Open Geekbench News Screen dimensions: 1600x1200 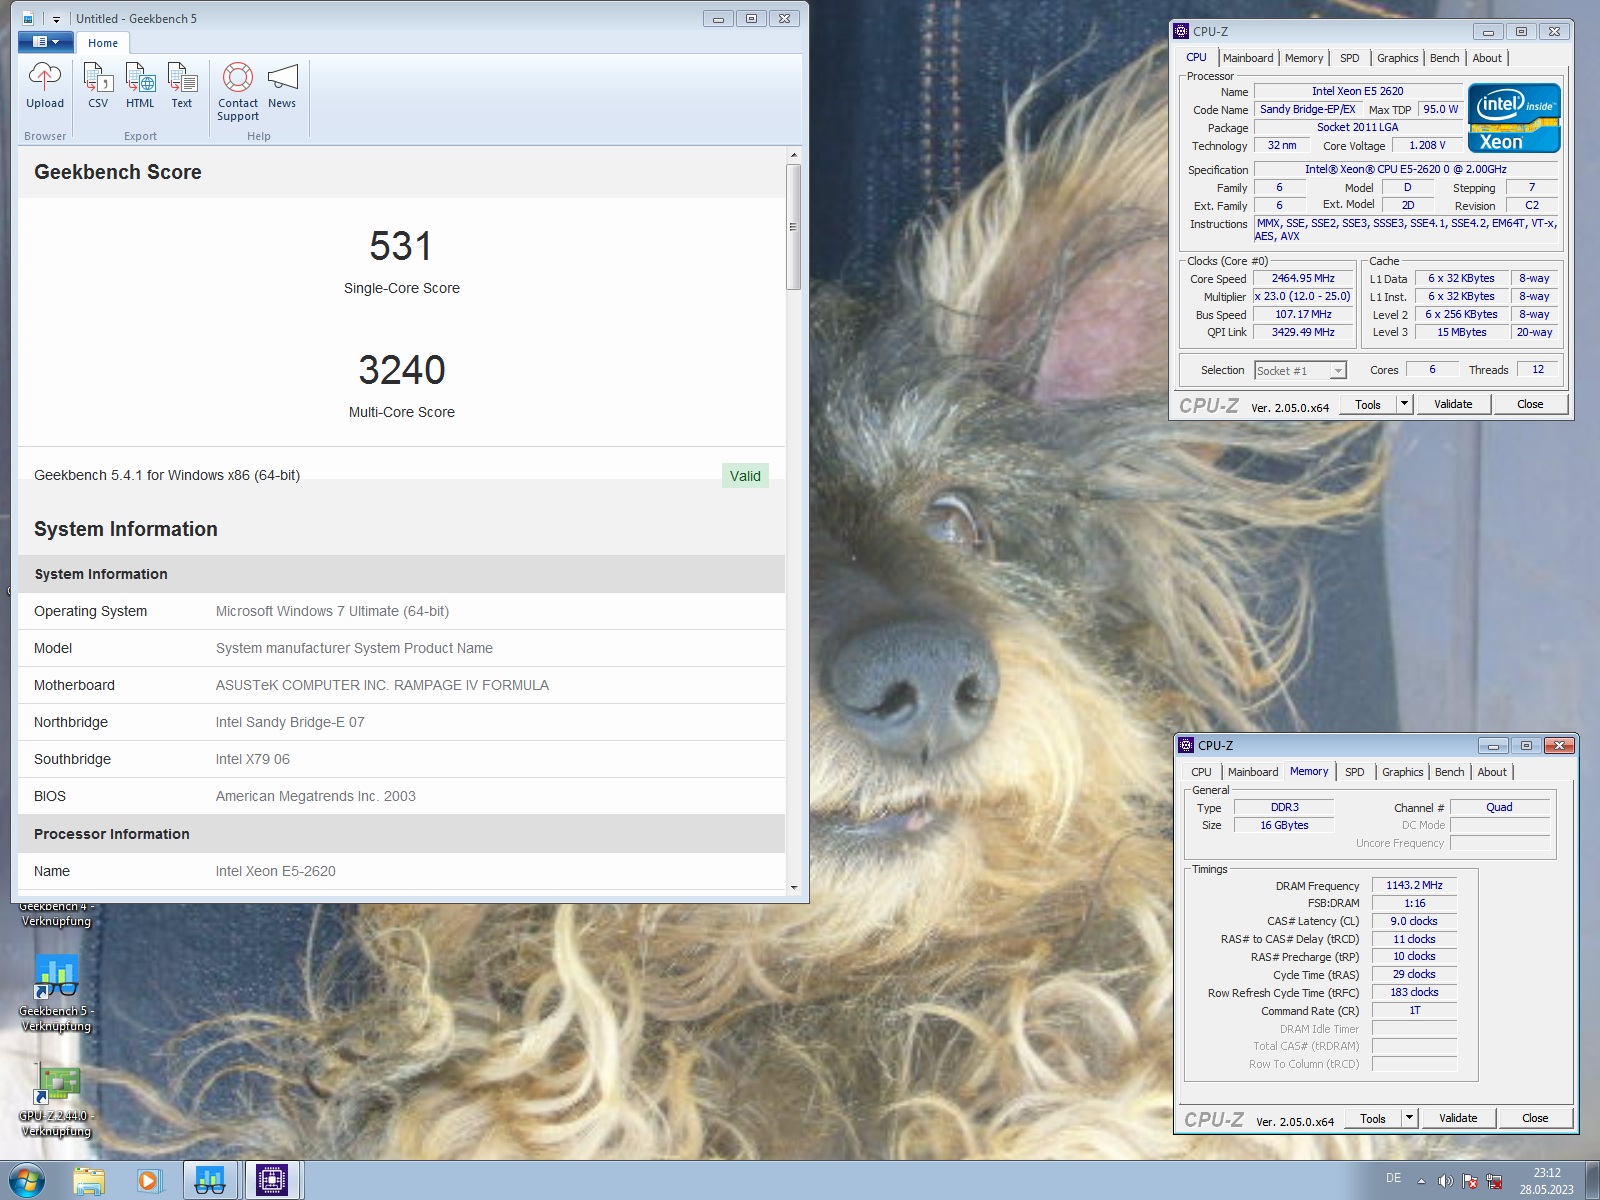pyautogui.click(x=282, y=86)
